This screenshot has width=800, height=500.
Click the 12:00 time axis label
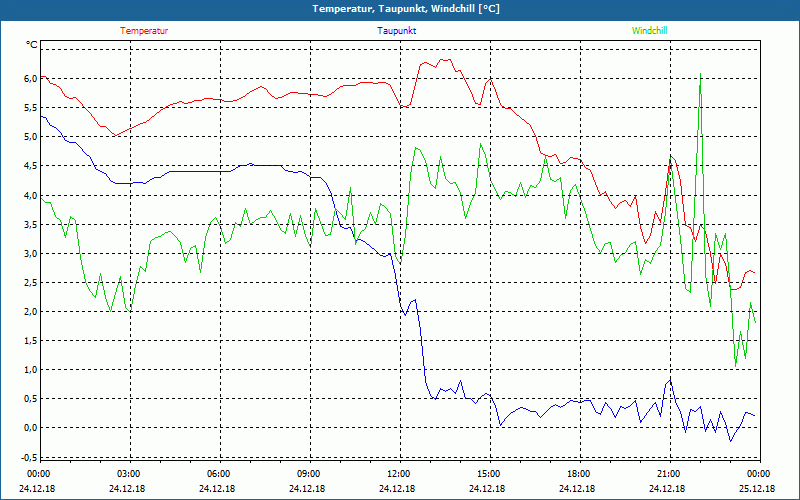coord(398,474)
